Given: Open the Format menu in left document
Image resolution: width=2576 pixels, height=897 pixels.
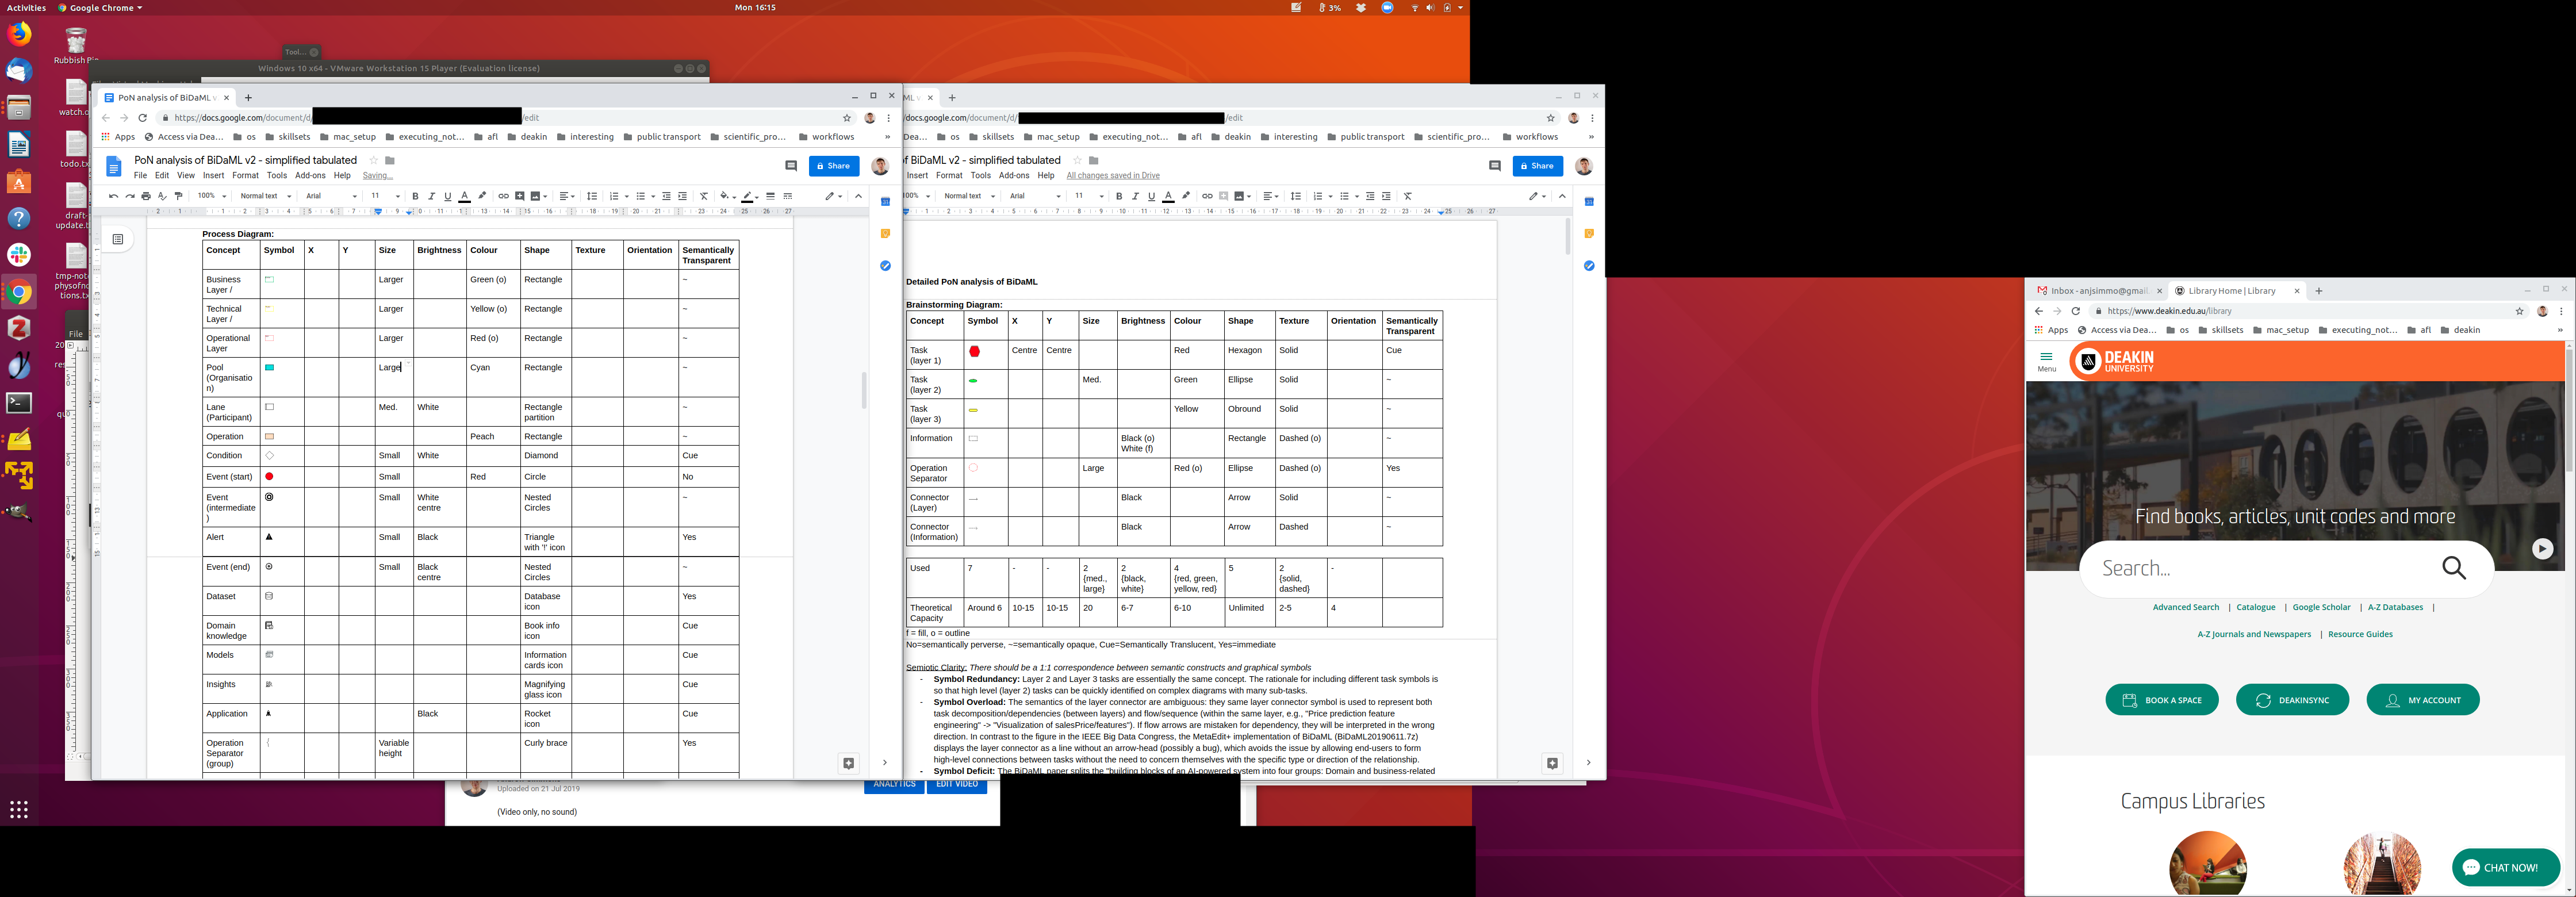Looking at the screenshot, I should [x=245, y=175].
